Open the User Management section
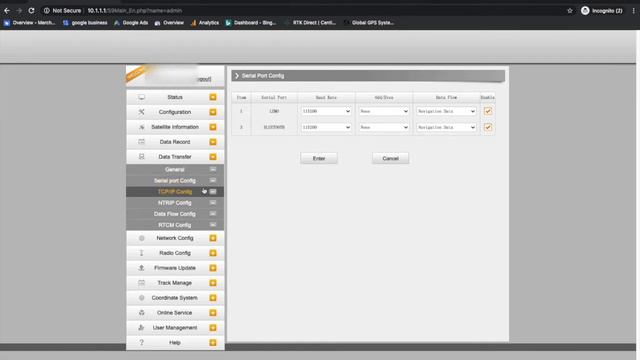Screen dimensions: 640x360 175,327
